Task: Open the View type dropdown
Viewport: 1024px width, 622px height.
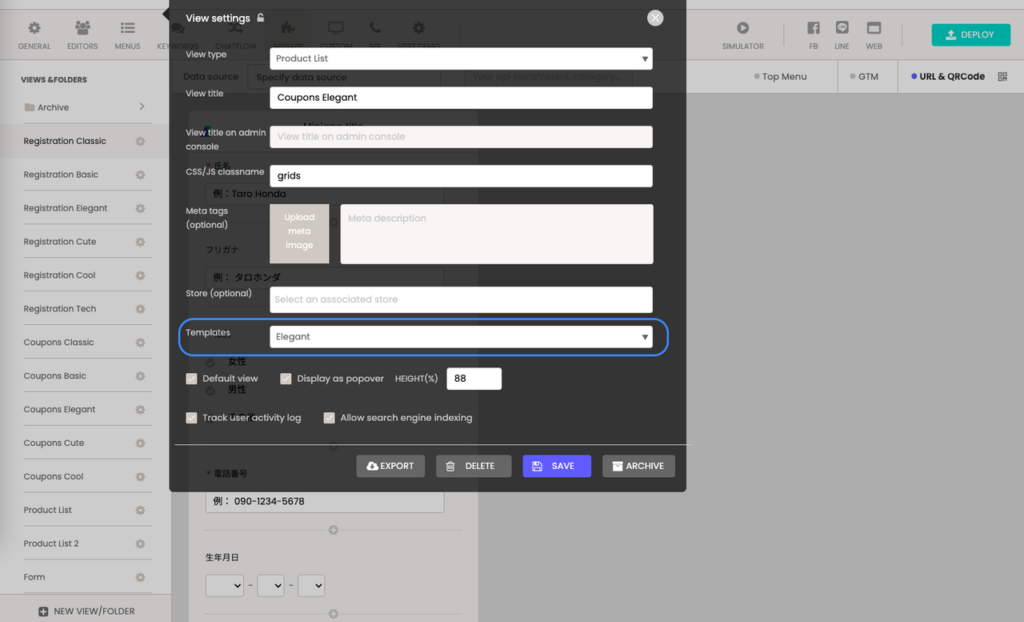Action: pyautogui.click(x=461, y=59)
